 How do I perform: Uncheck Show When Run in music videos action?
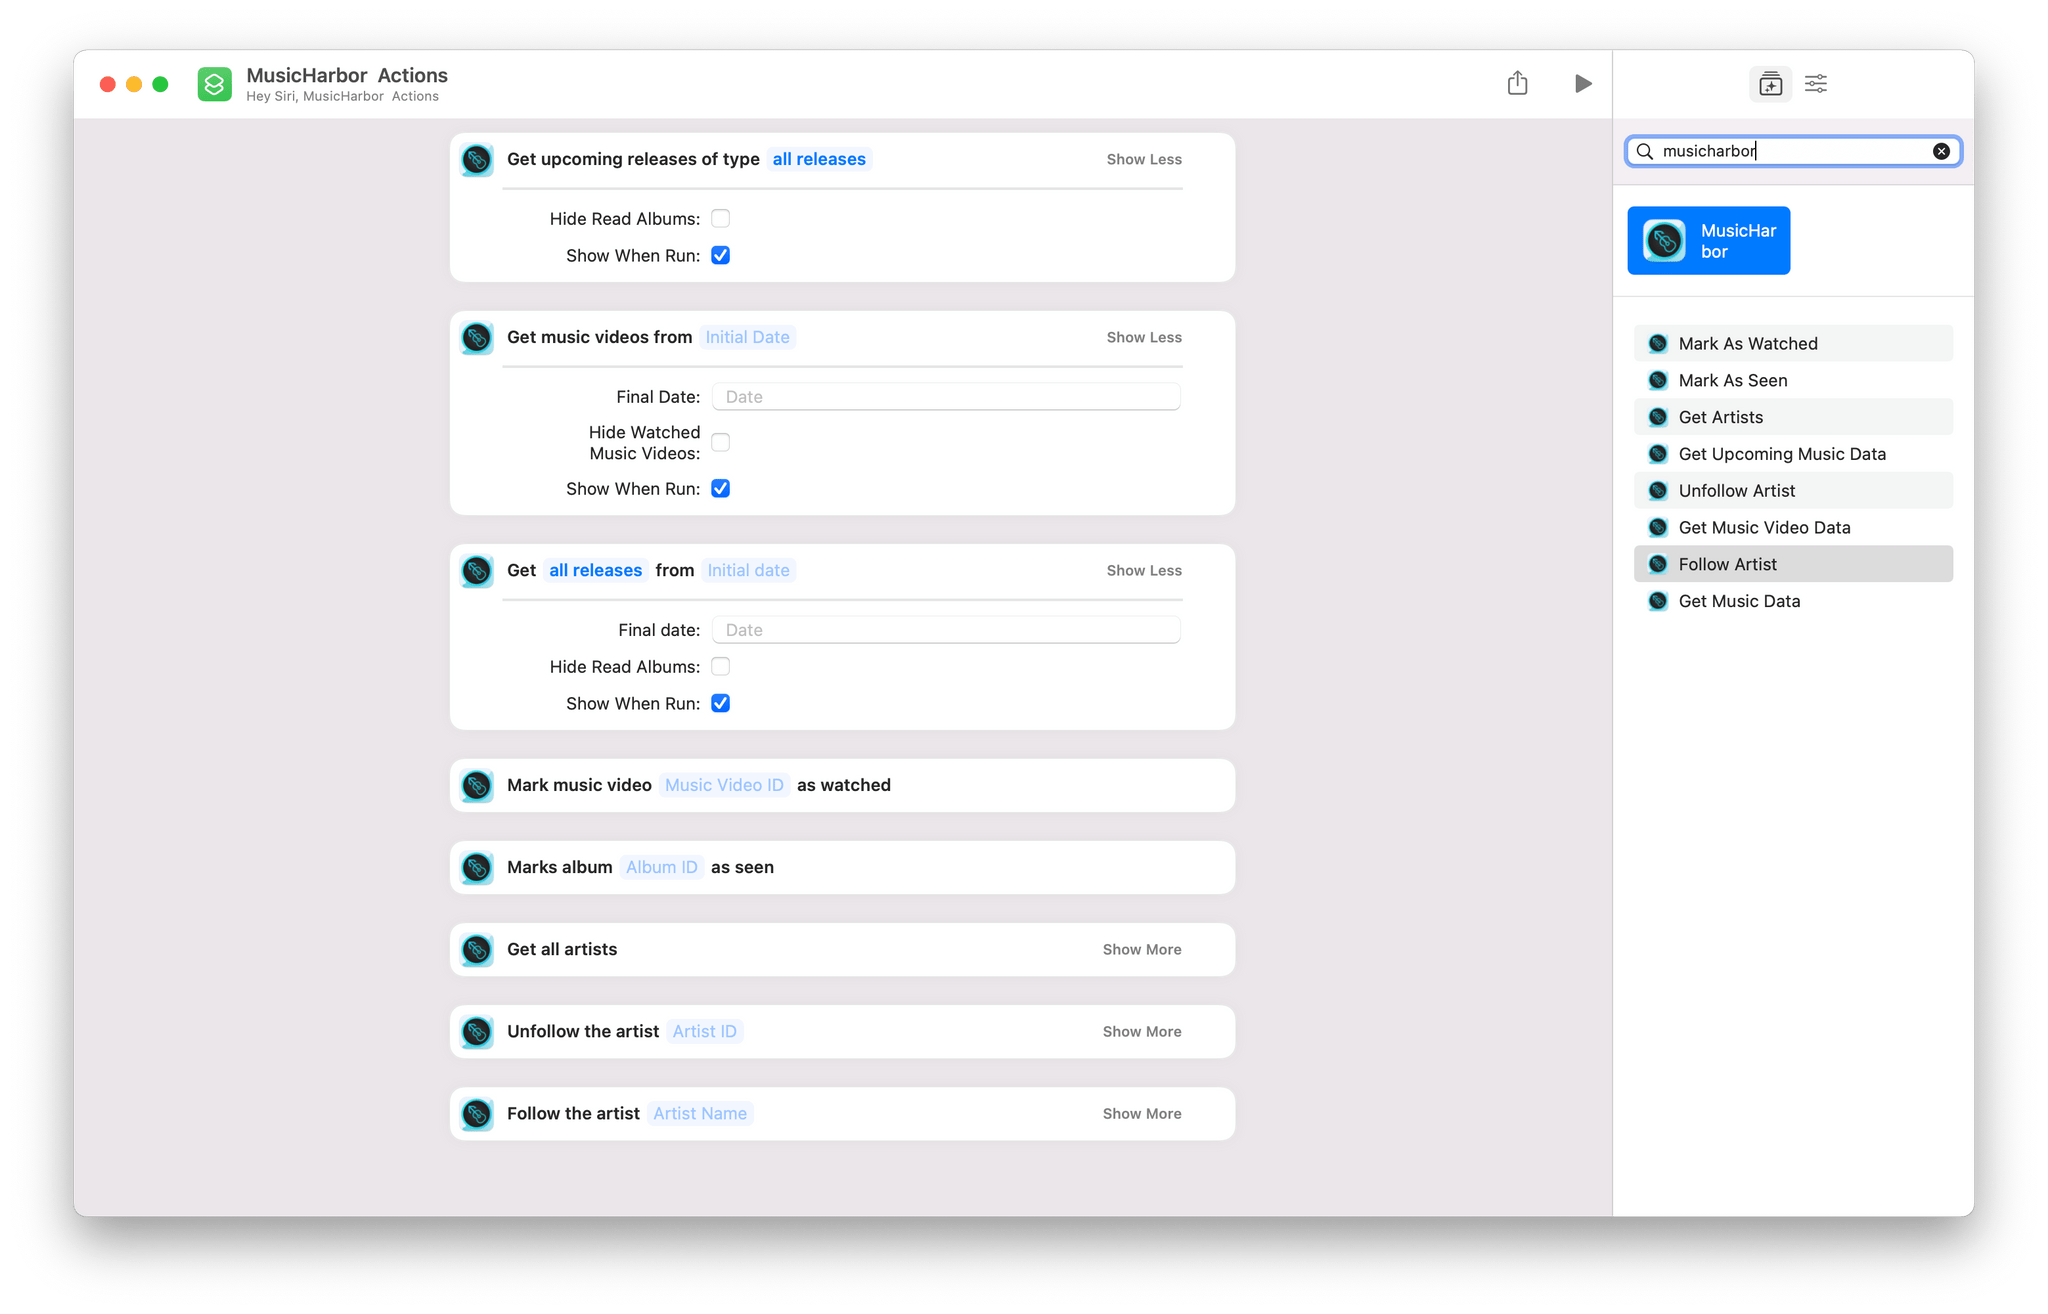click(x=720, y=488)
